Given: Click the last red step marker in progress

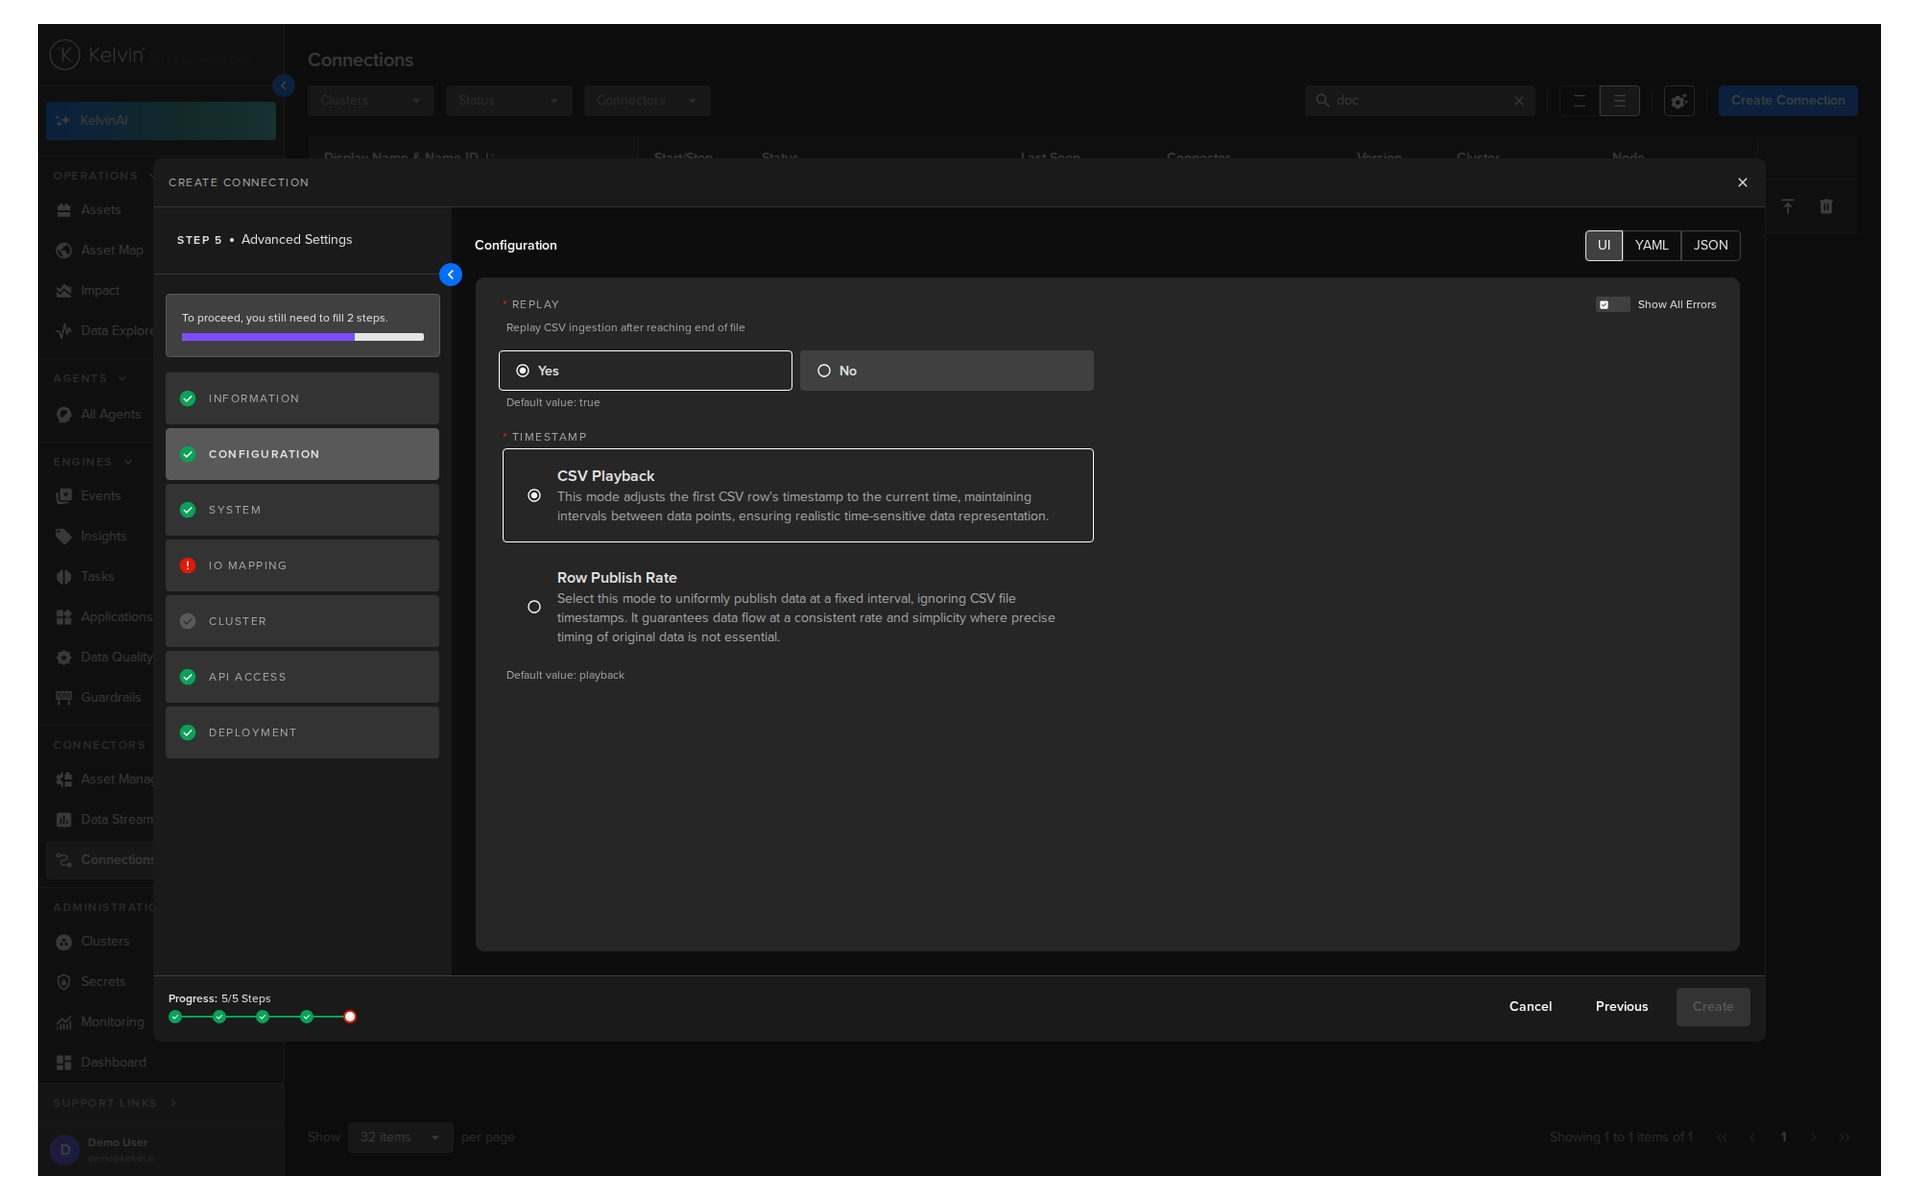Looking at the screenshot, I should tap(350, 1017).
